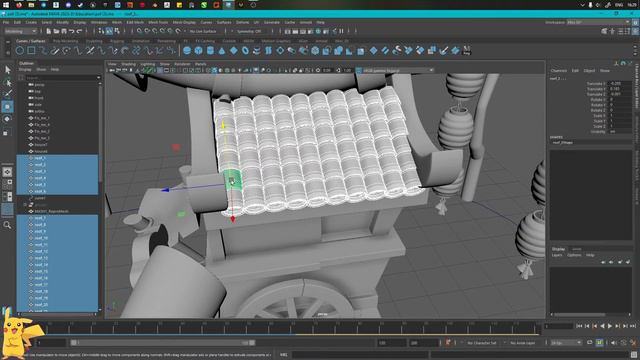Open the Symmetry Off dropdown
This screenshot has width=640, height=360.
tap(250, 31)
